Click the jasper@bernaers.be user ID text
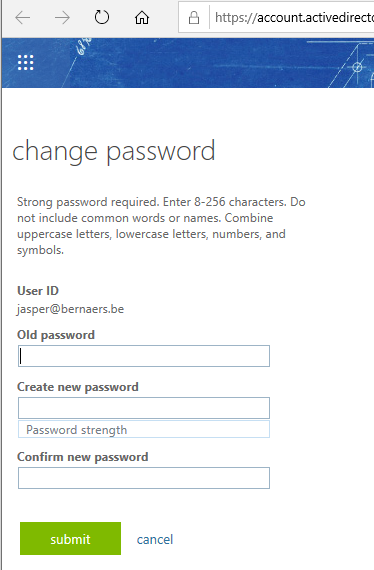The height and width of the screenshot is (570, 374). coord(71,309)
